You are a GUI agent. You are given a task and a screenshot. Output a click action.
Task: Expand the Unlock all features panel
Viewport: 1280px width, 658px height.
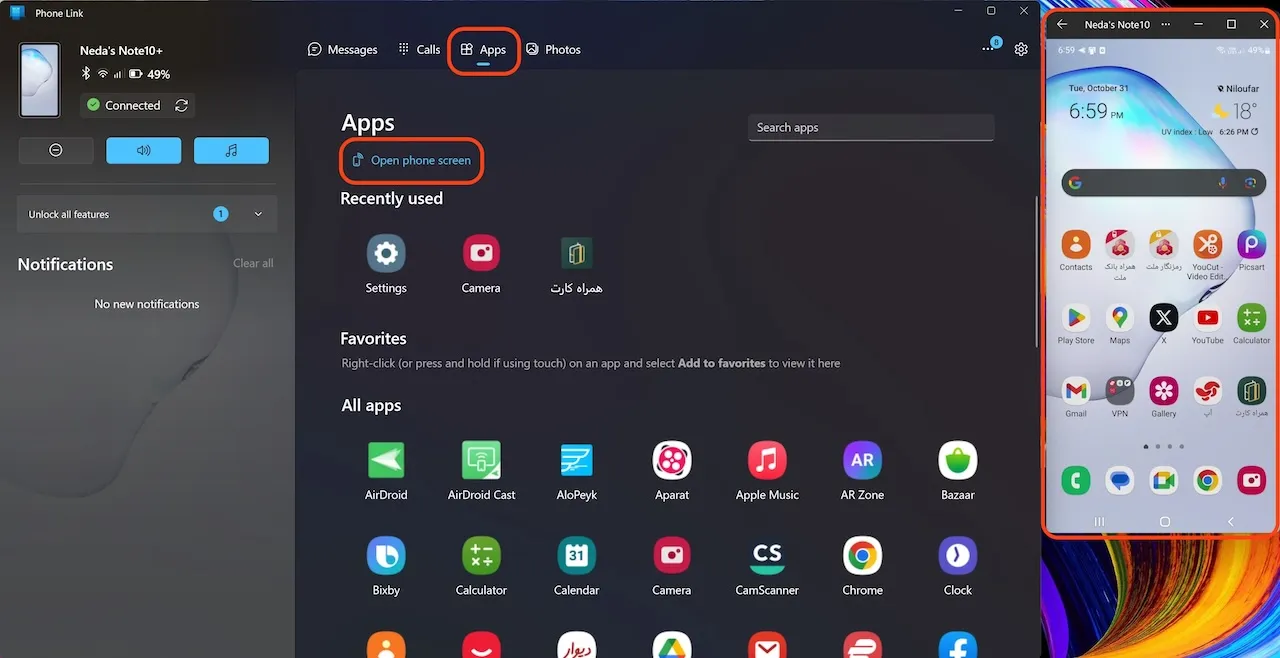point(147,214)
